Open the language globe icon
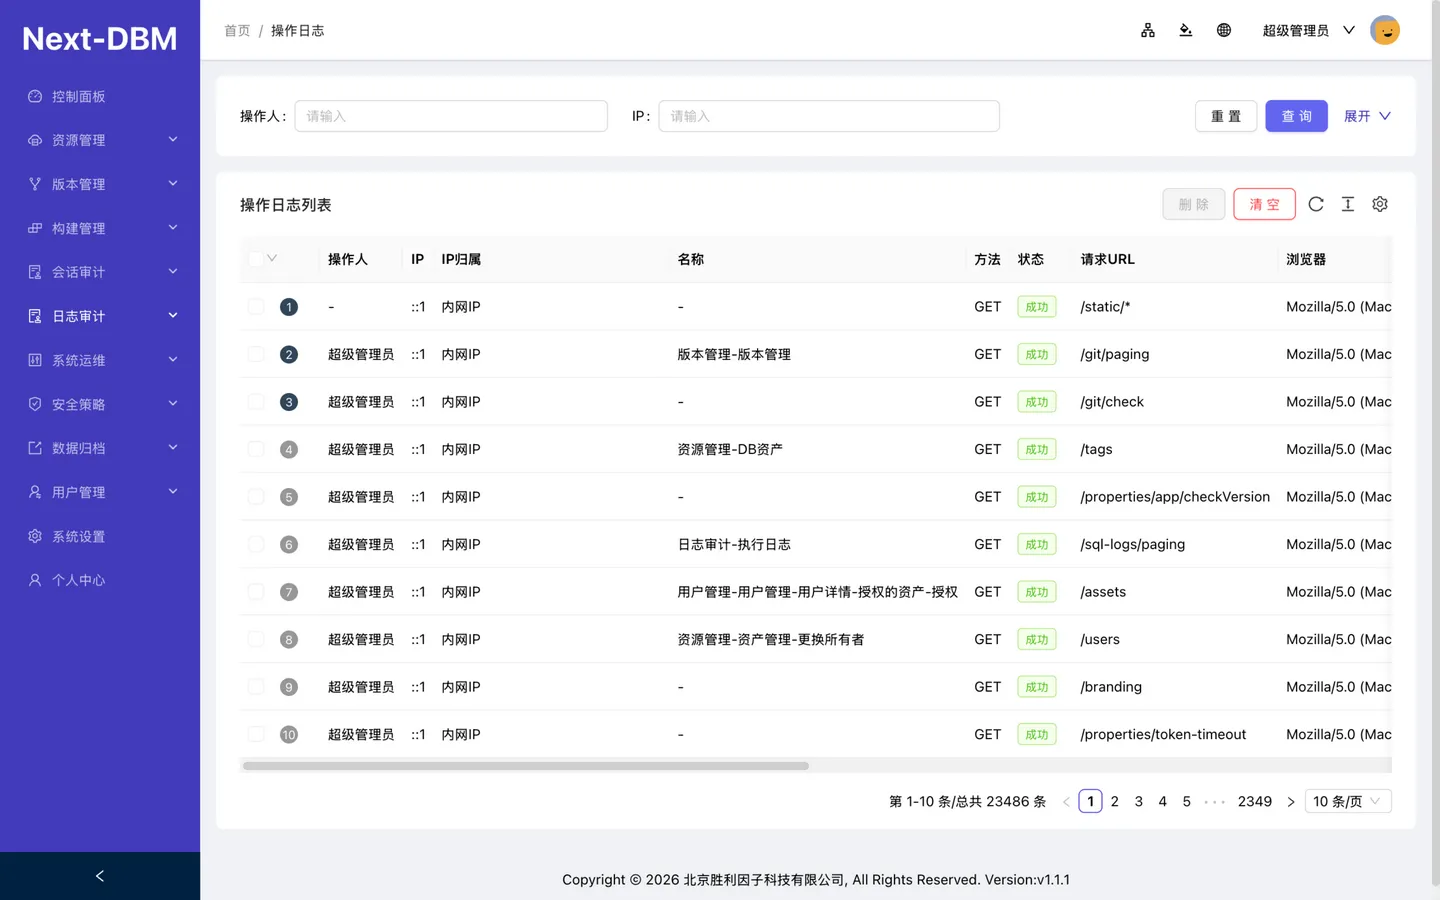1440x900 pixels. 1224,30
